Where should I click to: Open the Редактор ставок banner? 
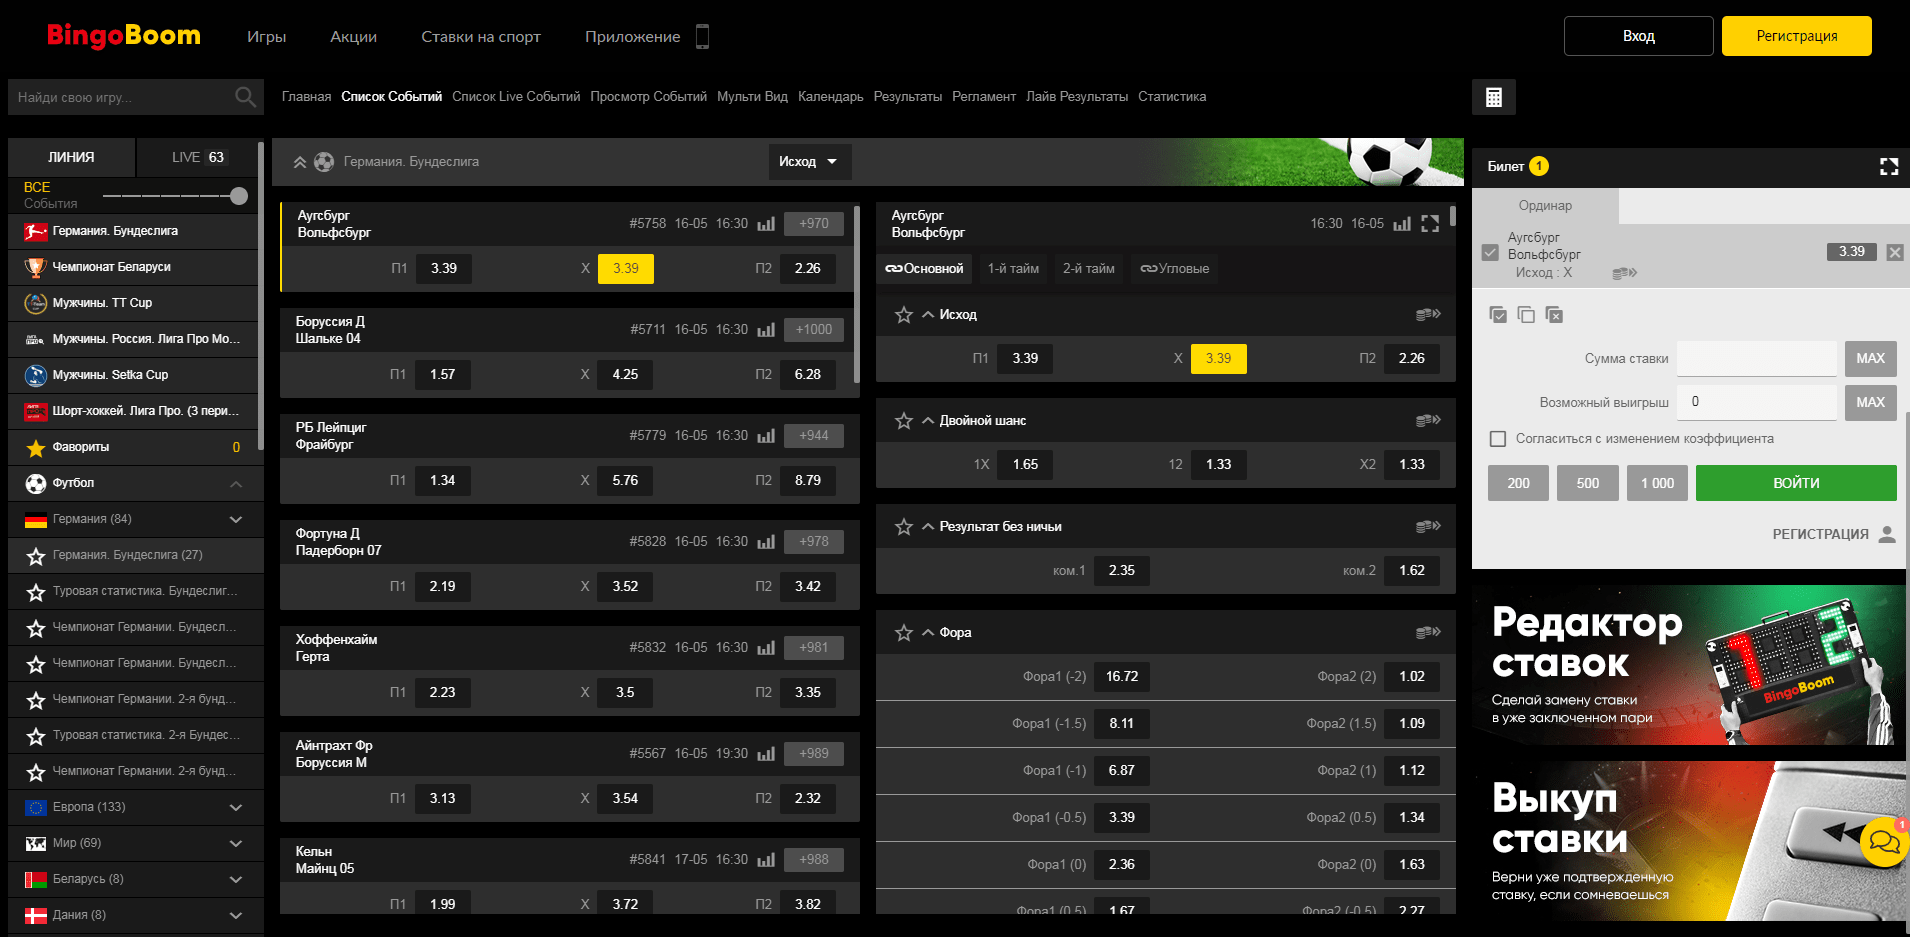click(1688, 666)
